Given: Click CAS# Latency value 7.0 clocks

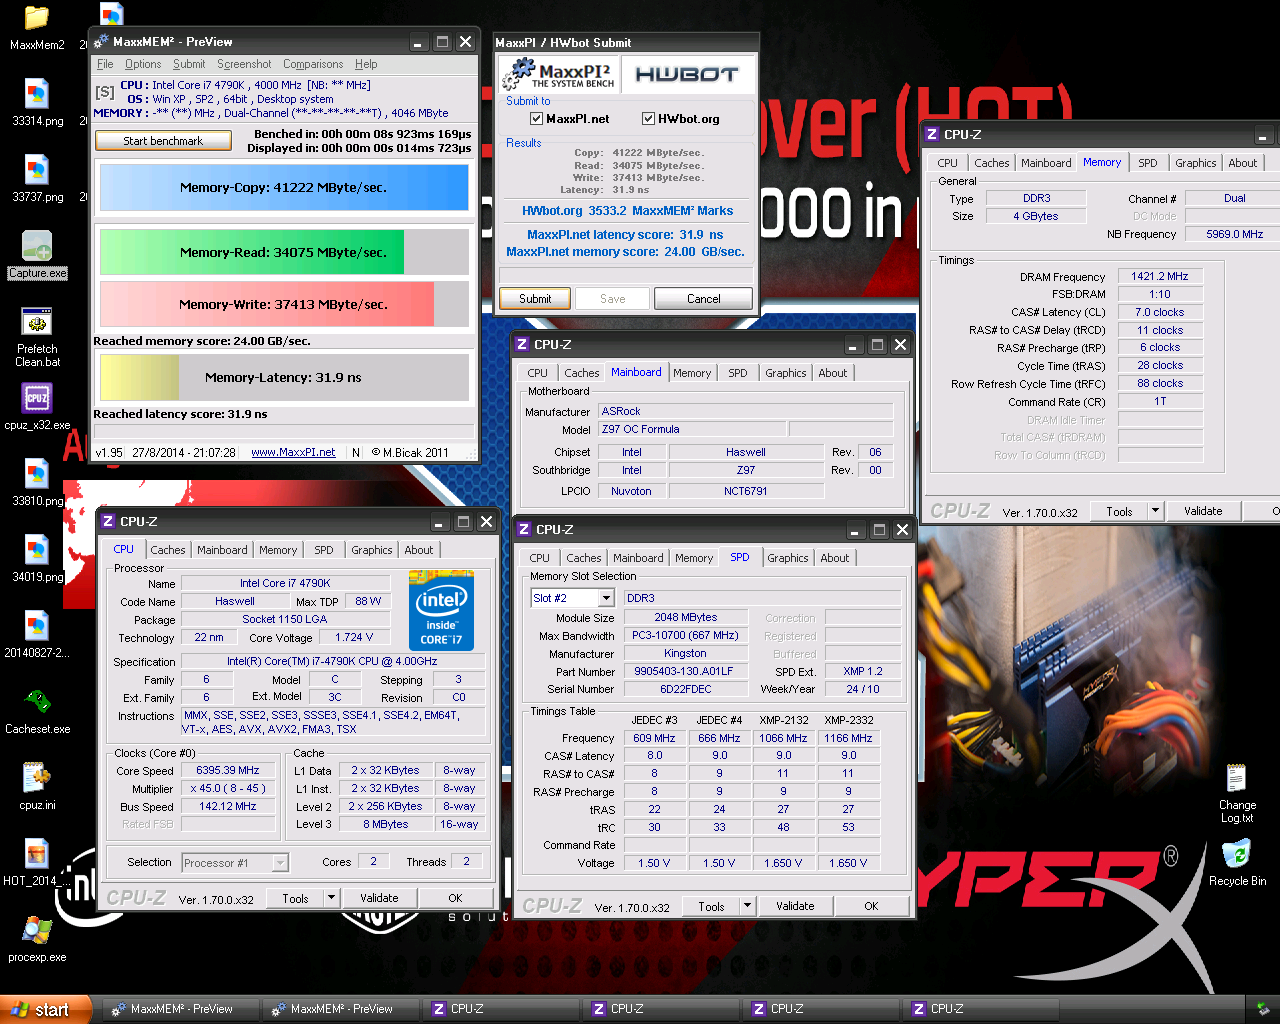Looking at the screenshot, I should (x=1160, y=312).
